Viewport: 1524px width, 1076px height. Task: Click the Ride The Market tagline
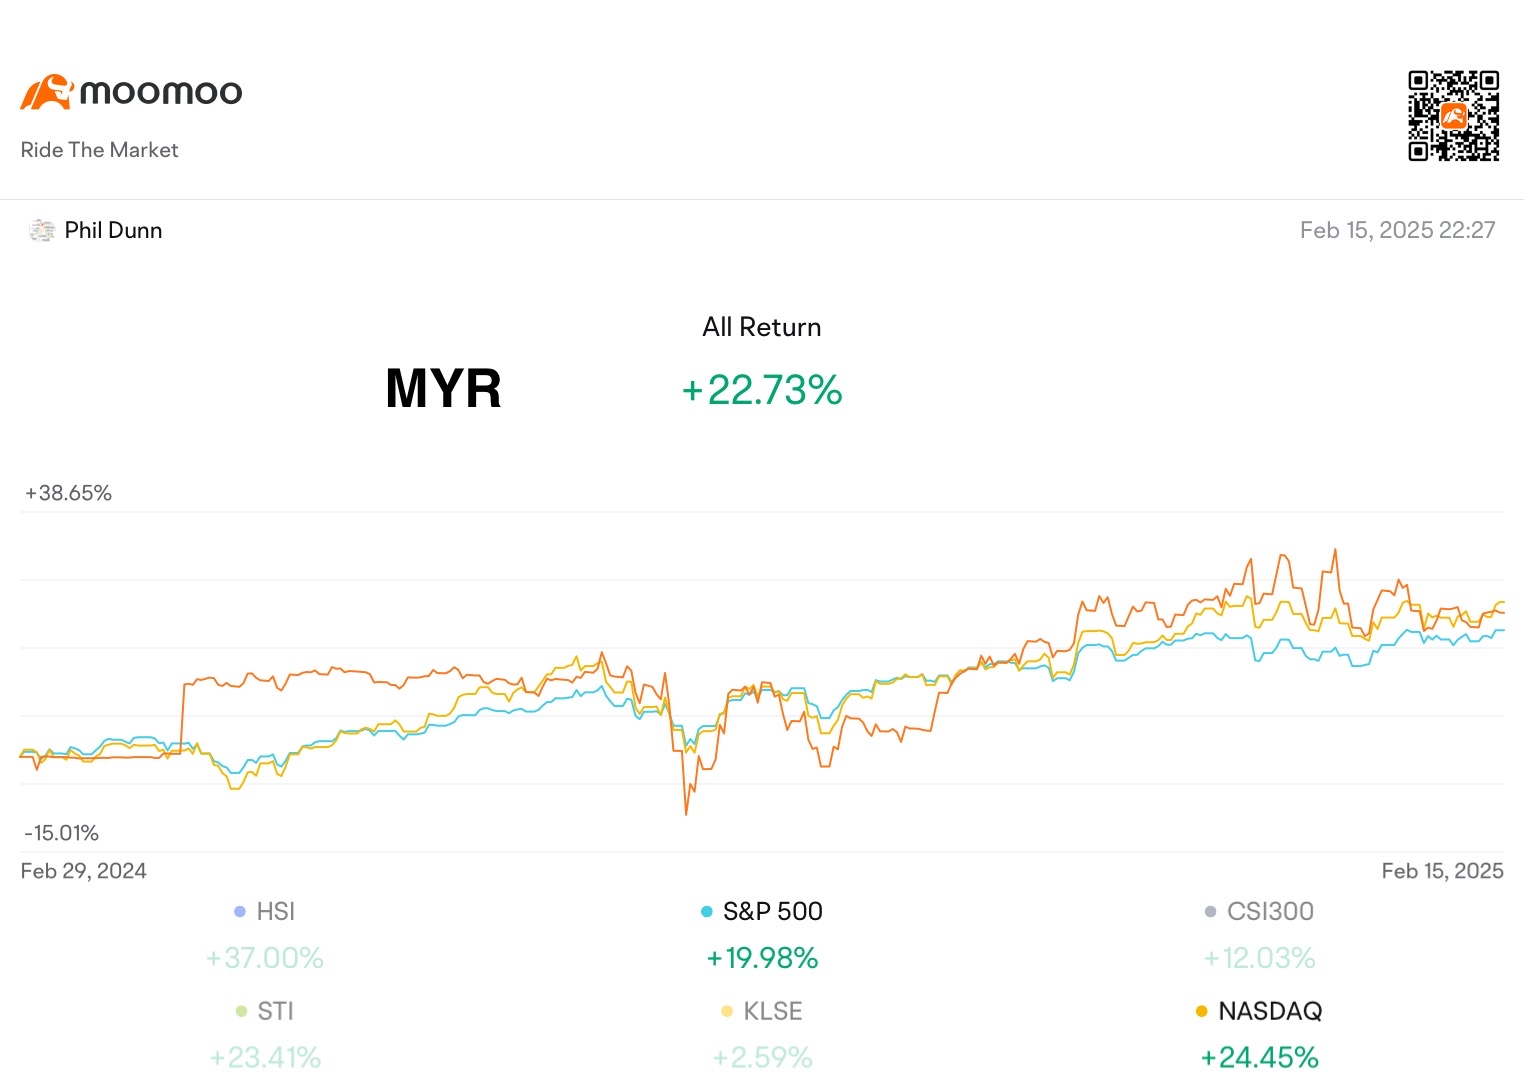pos(99,150)
